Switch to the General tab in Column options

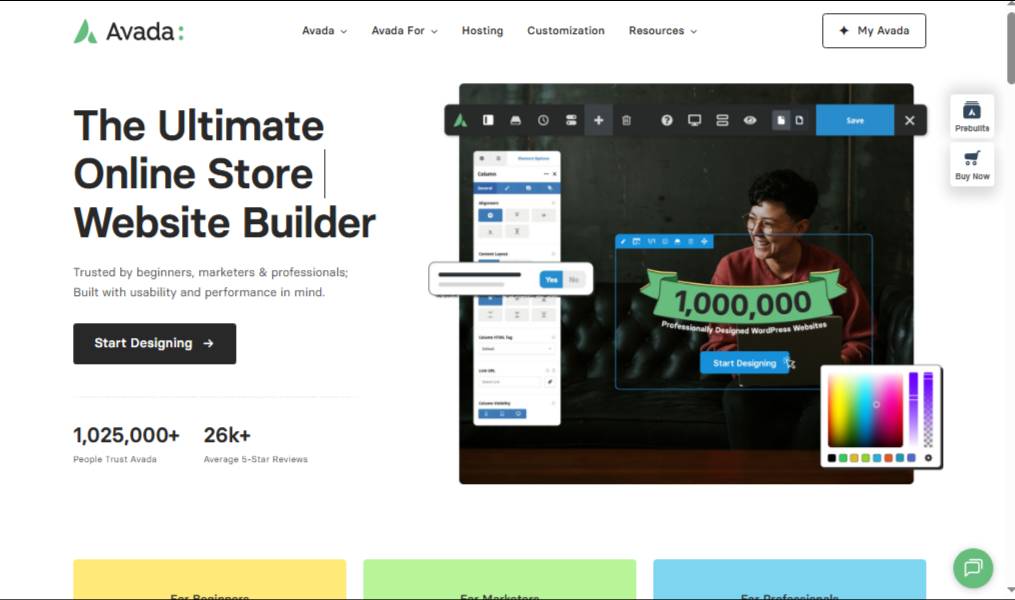tap(487, 188)
